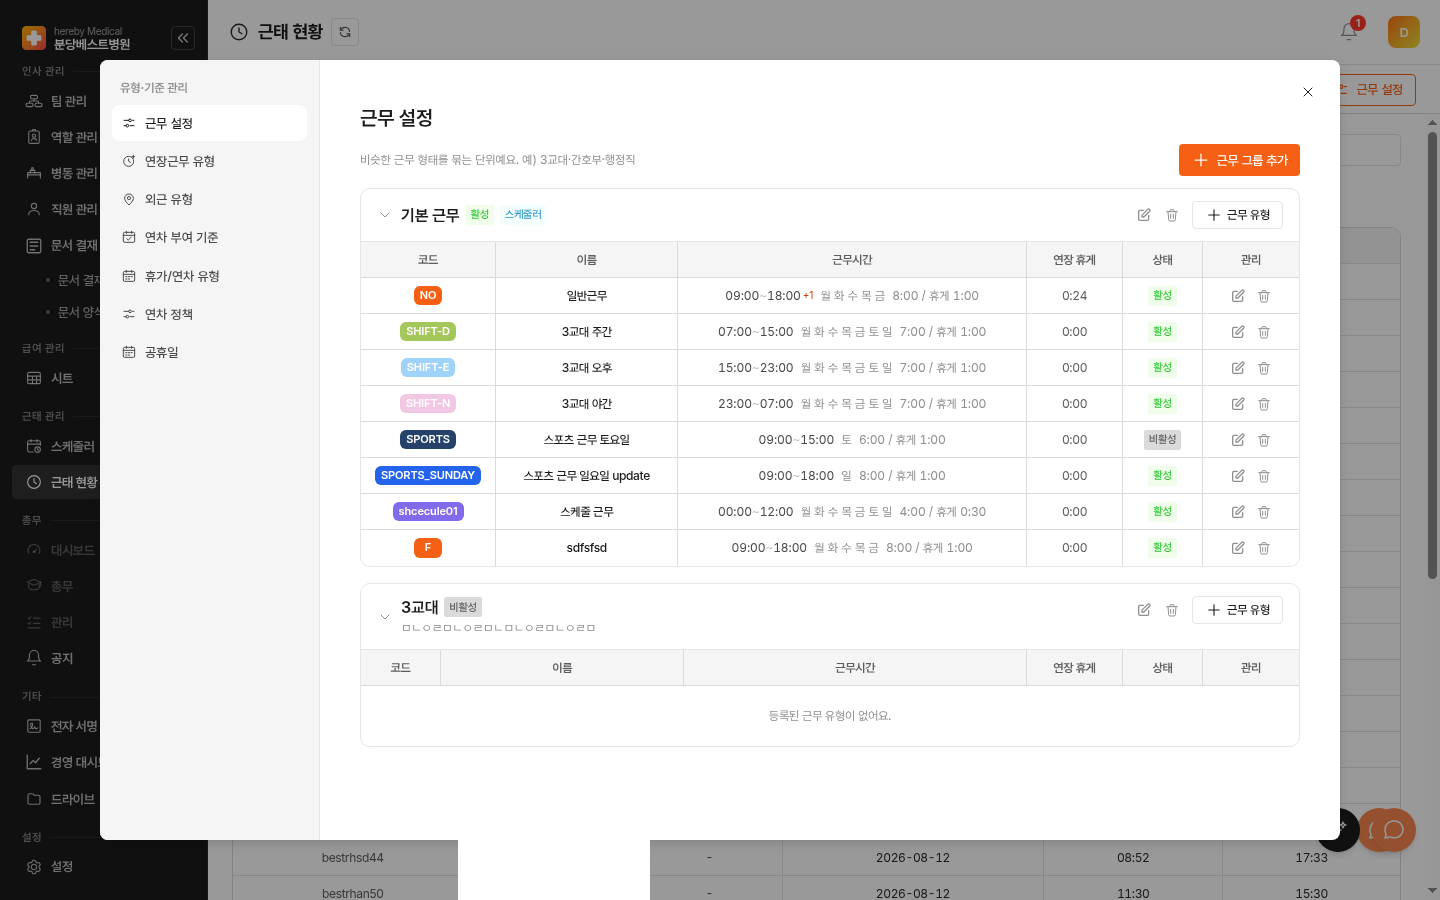Viewport: 1440px width, 900px height.
Task: Edit the 기본 근무 group with pencil icon
Action: (1144, 215)
